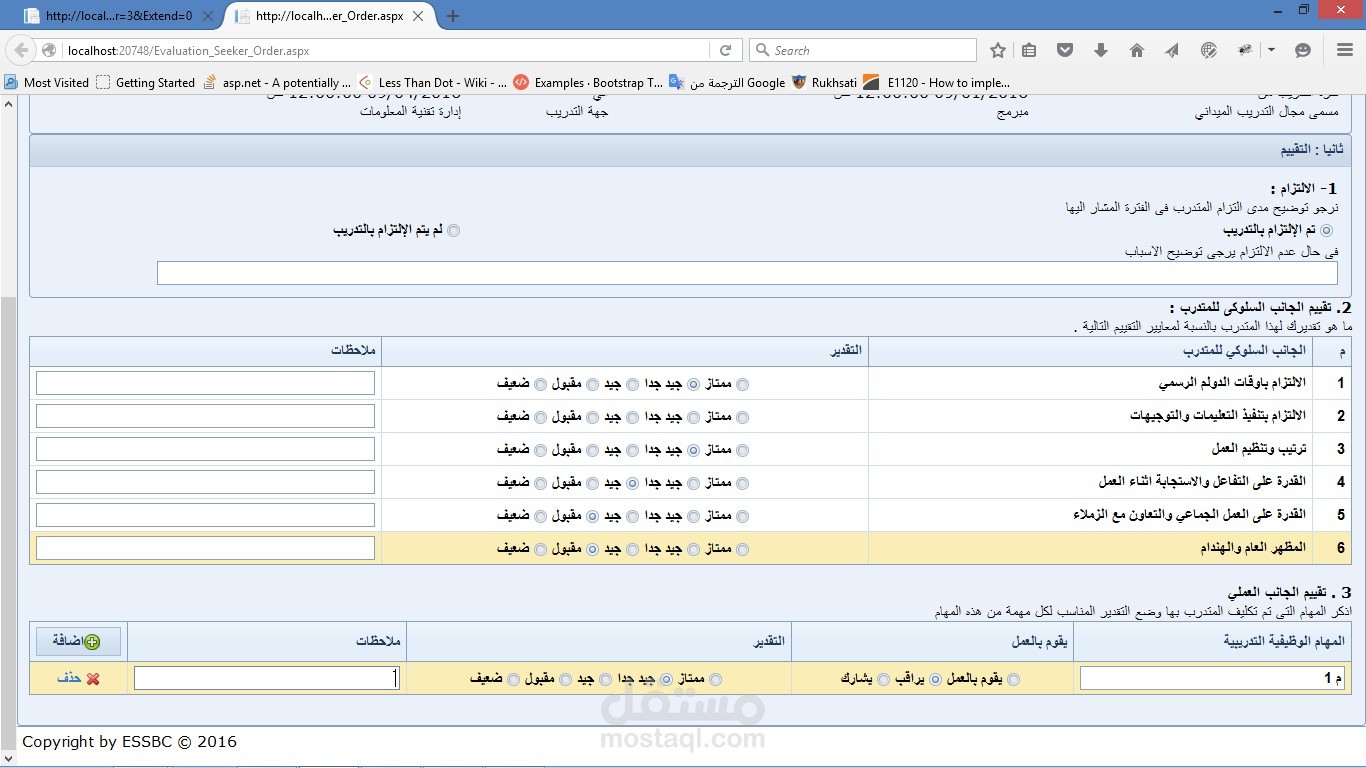This screenshot has width=1366, height=768.
Task: Close the first localhost tab
Action: (x=209, y=16)
